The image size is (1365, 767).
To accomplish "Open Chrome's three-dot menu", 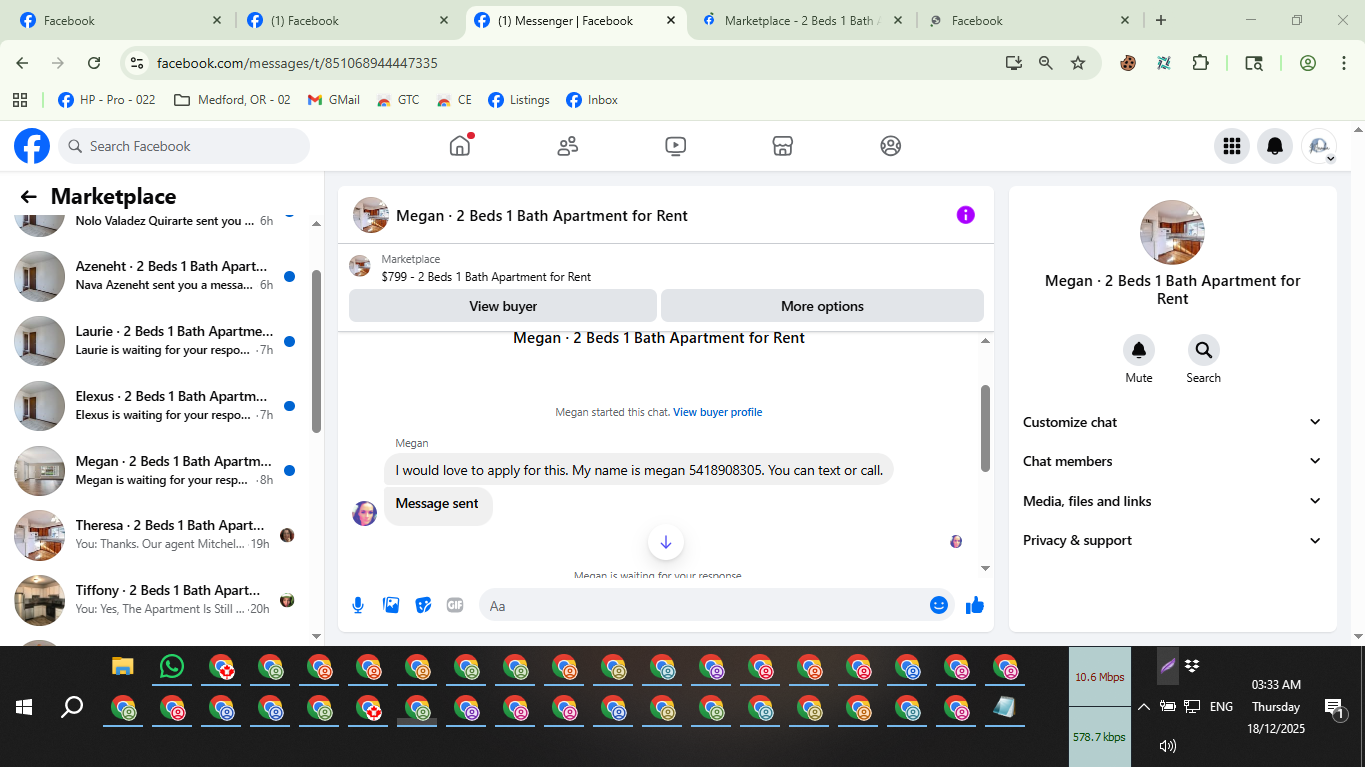I will click(x=1343, y=63).
